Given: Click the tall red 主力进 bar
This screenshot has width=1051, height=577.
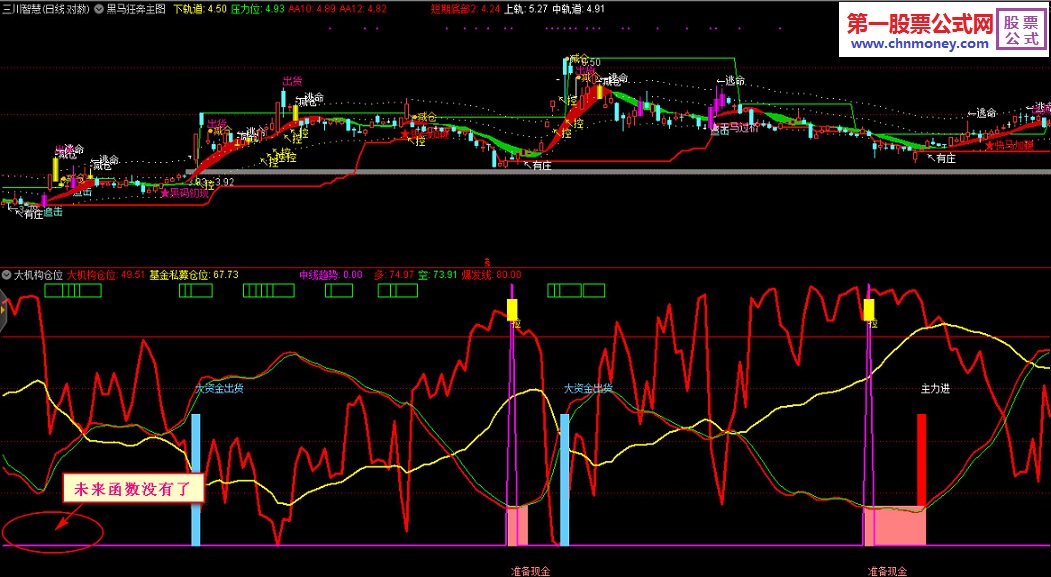Looking at the screenshot, I should [x=922, y=460].
